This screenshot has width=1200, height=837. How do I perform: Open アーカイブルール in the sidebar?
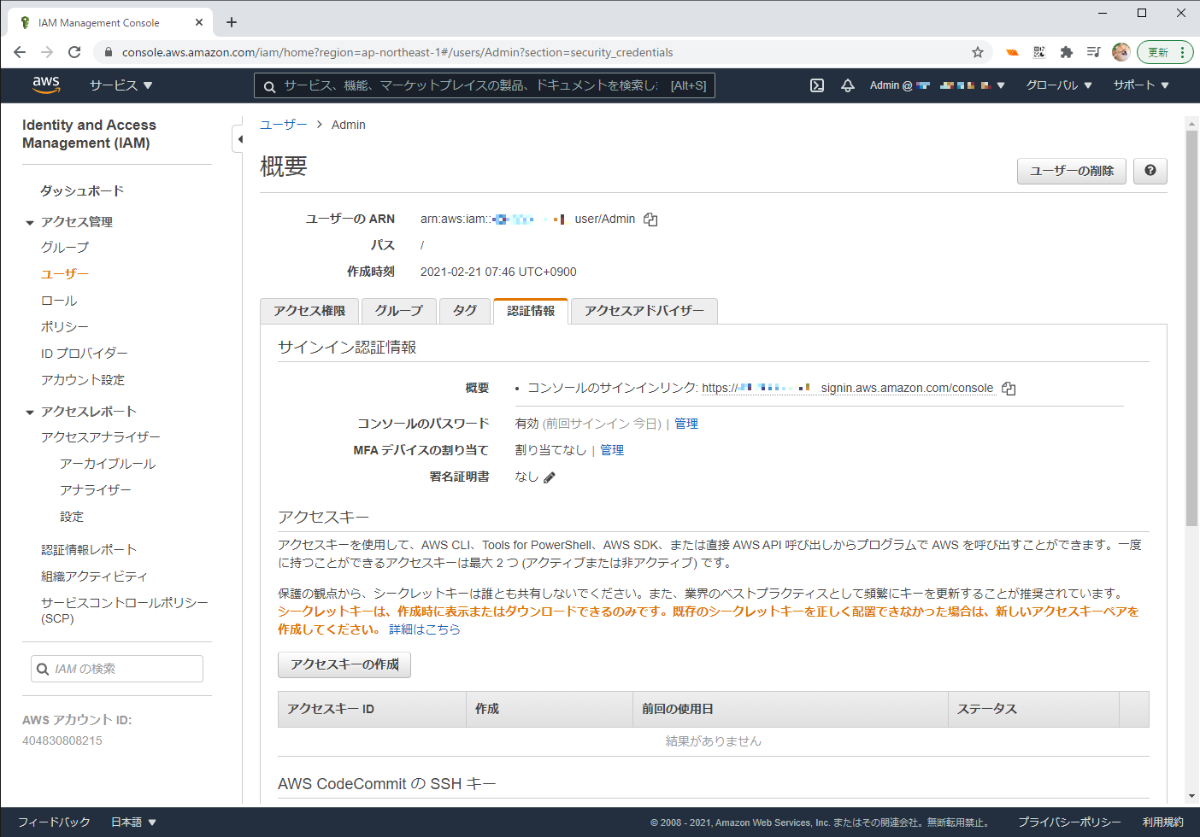[x=108, y=464]
